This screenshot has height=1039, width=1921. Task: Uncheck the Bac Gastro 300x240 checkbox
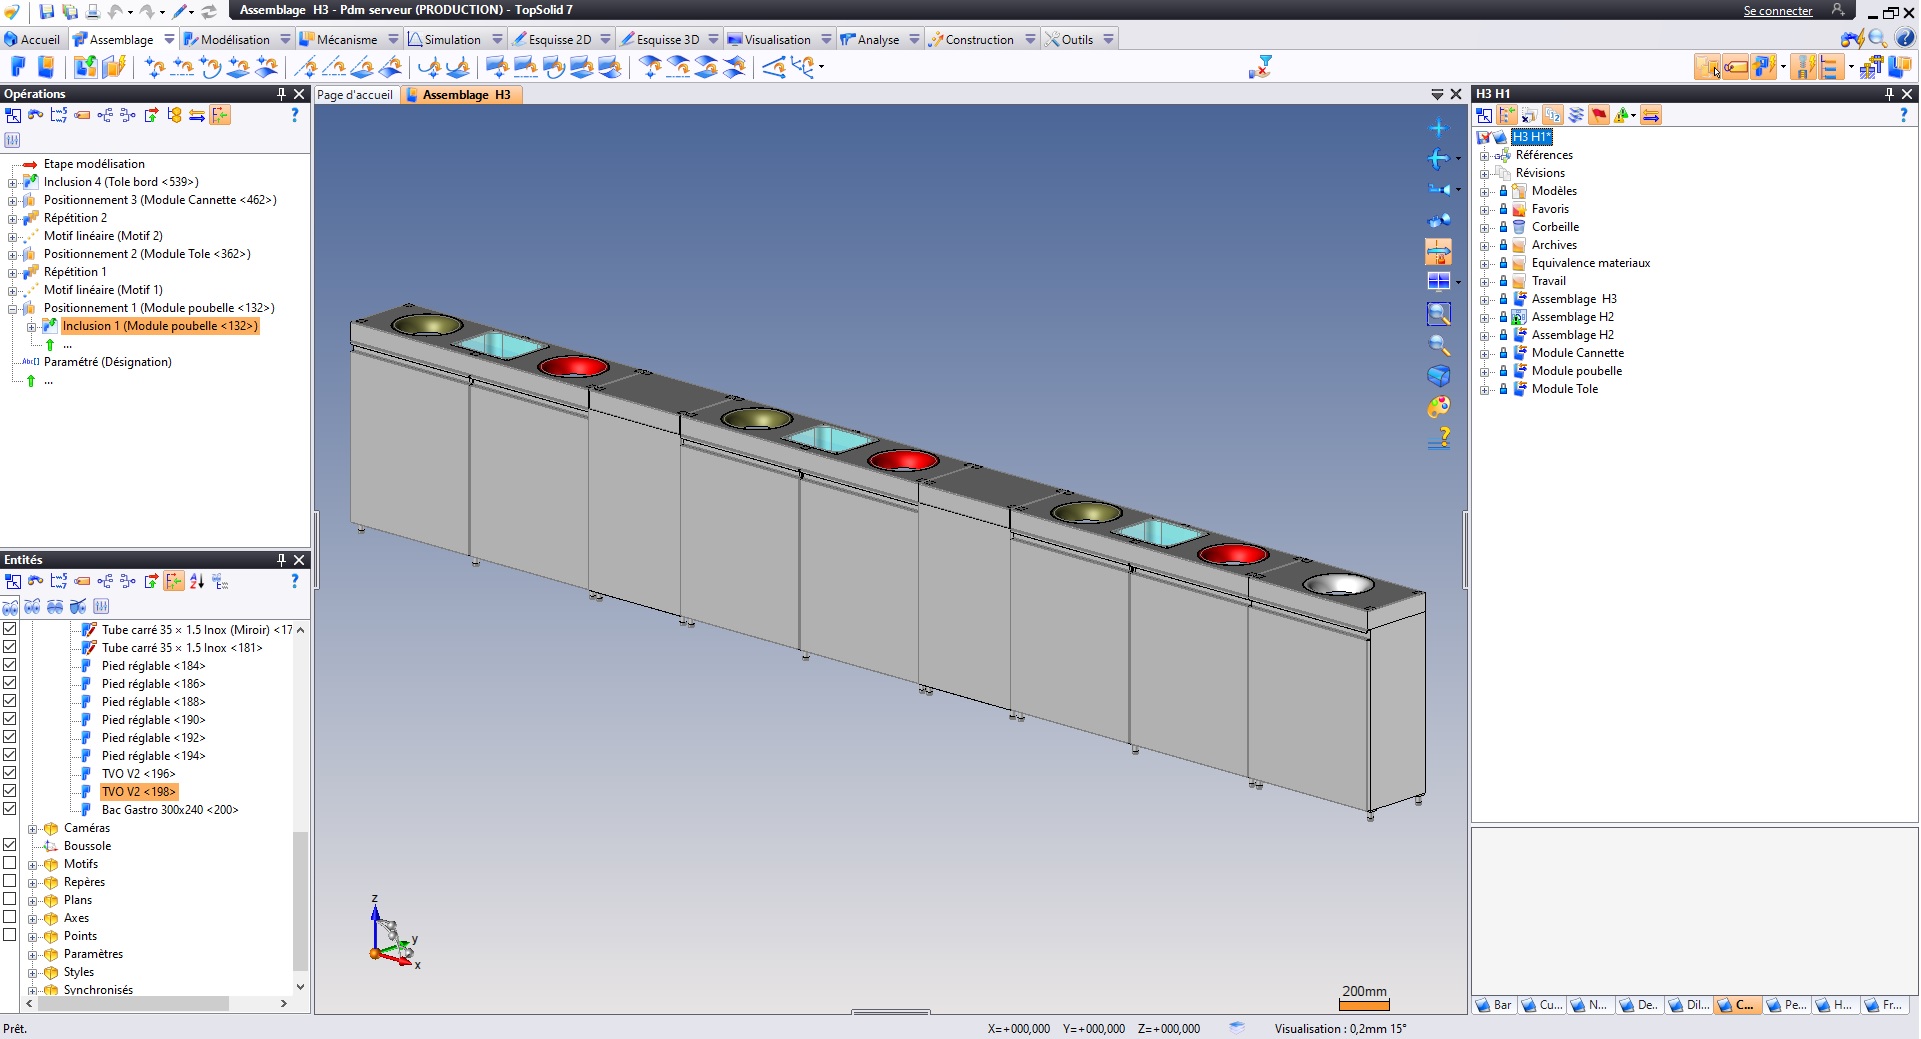[10, 809]
